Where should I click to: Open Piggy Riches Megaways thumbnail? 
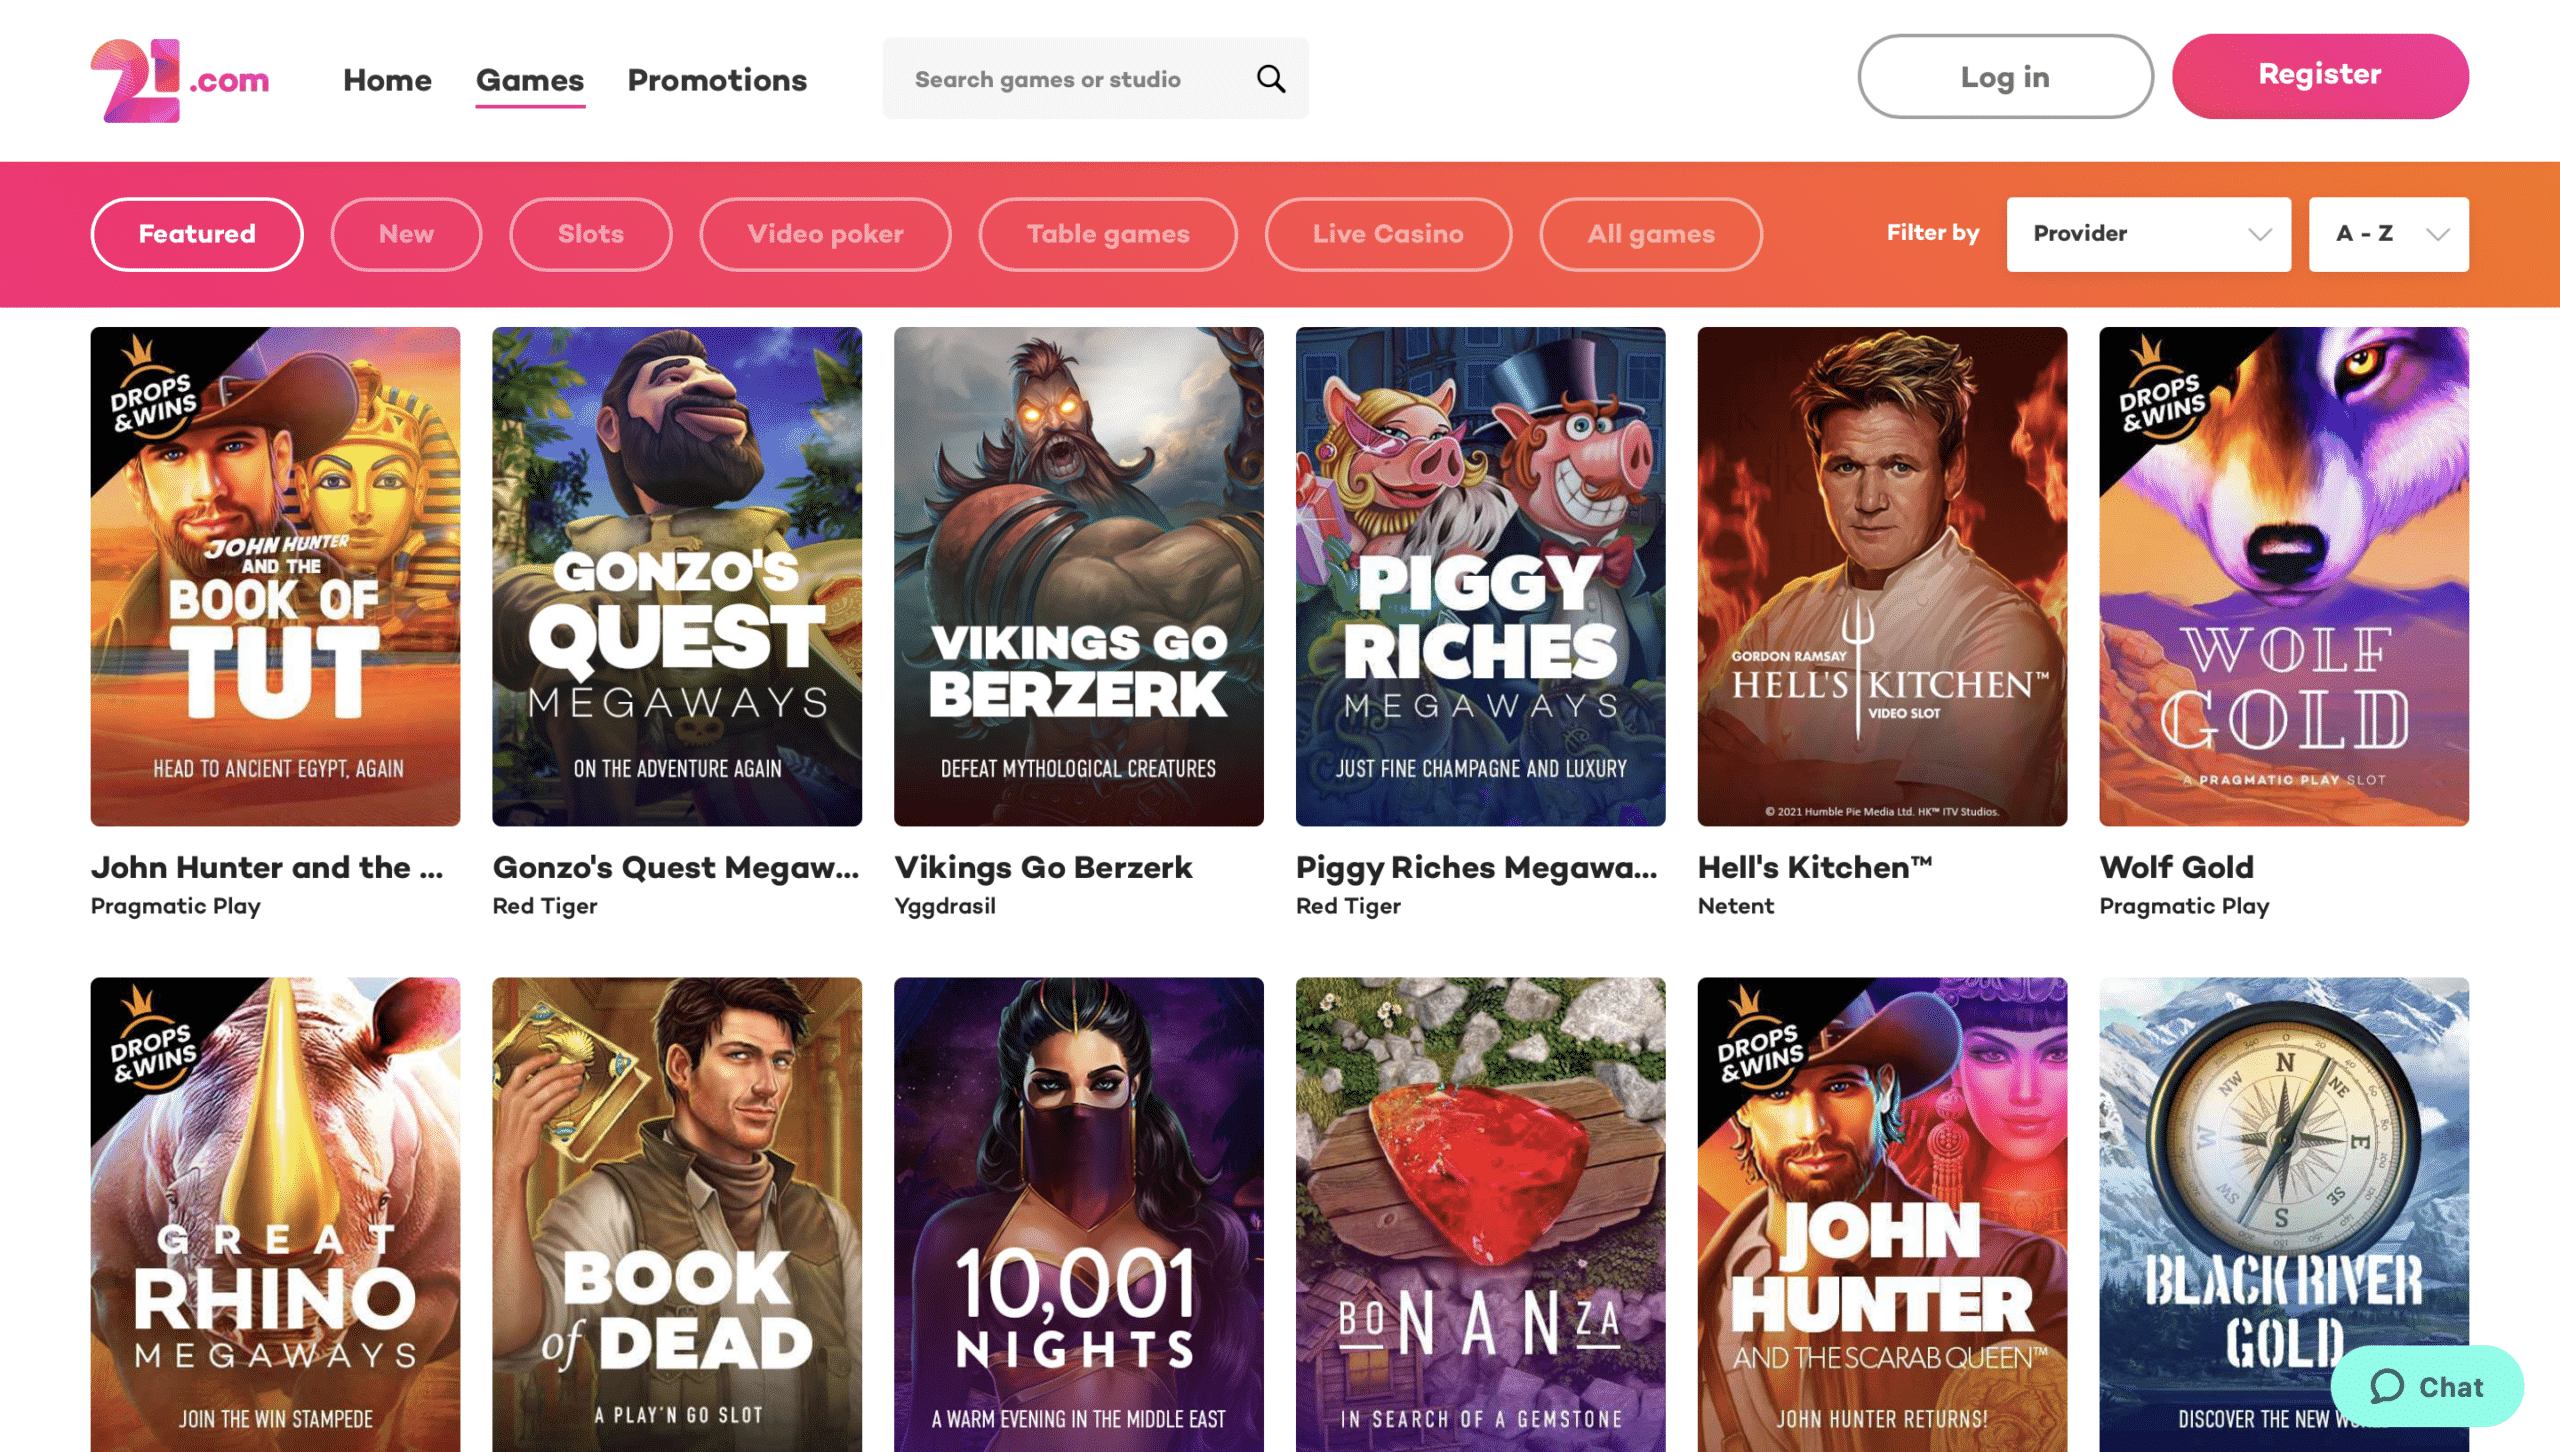(1480, 576)
